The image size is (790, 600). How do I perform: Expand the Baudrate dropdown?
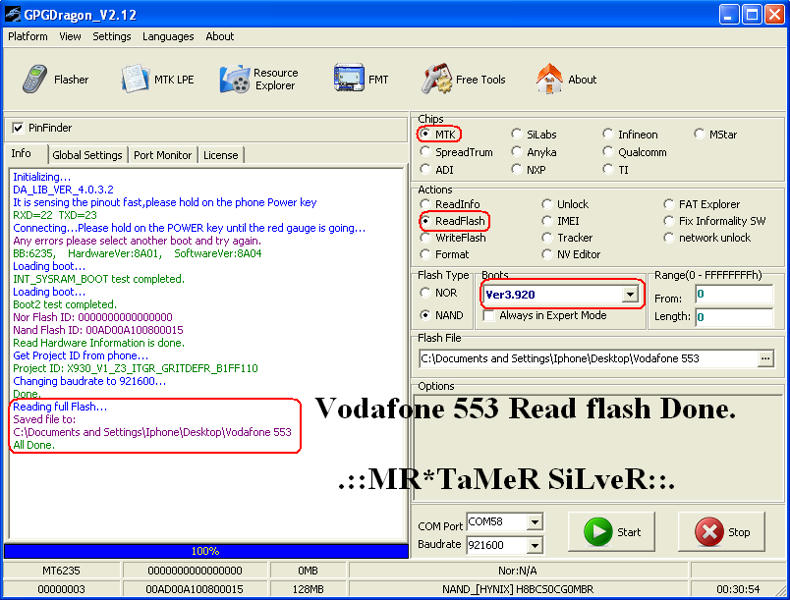coord(535,545)
